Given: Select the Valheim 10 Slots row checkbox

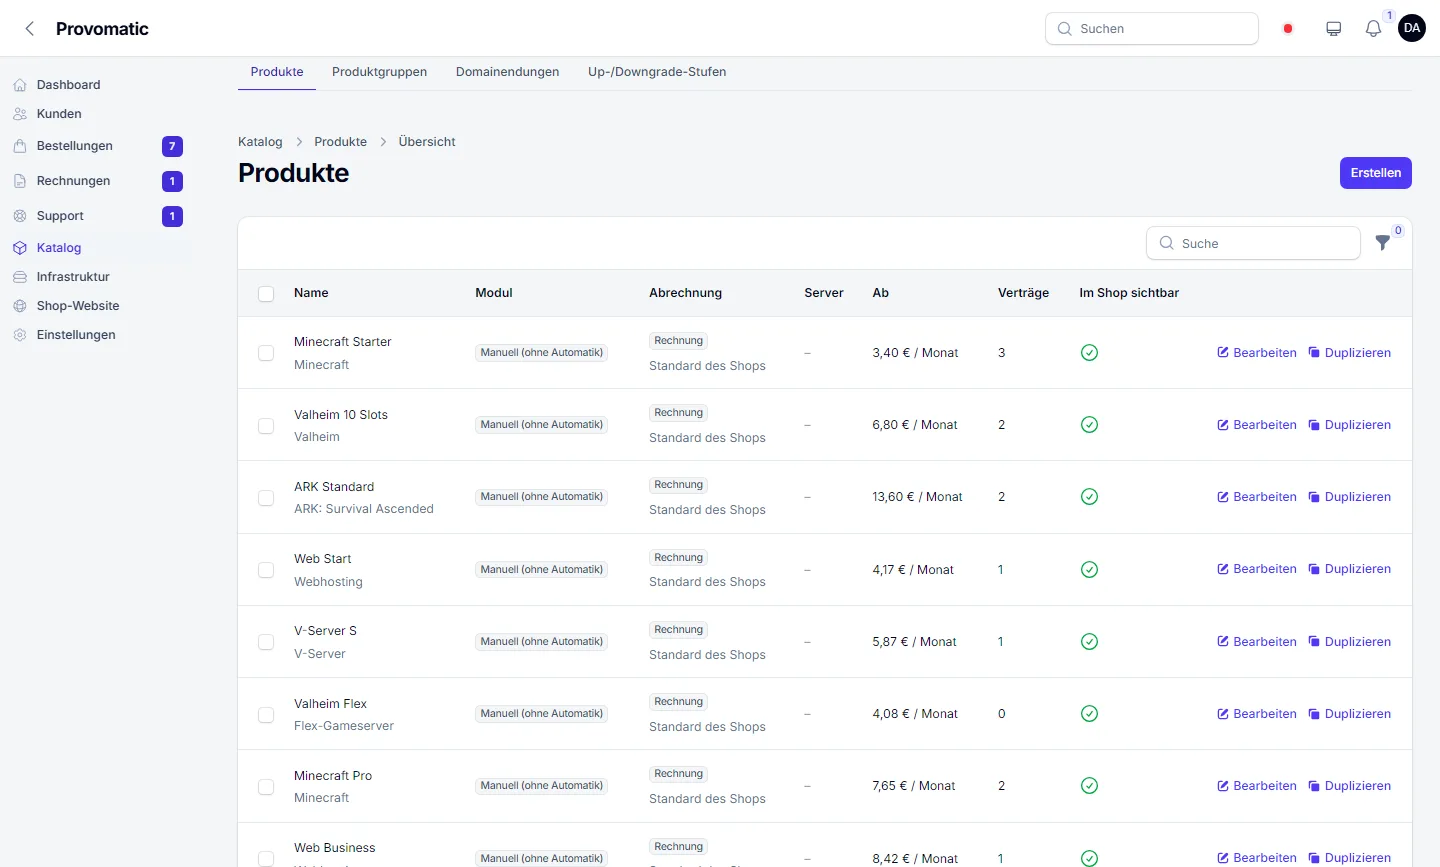Looking at the screenshot, I should (x=266, y=426).
